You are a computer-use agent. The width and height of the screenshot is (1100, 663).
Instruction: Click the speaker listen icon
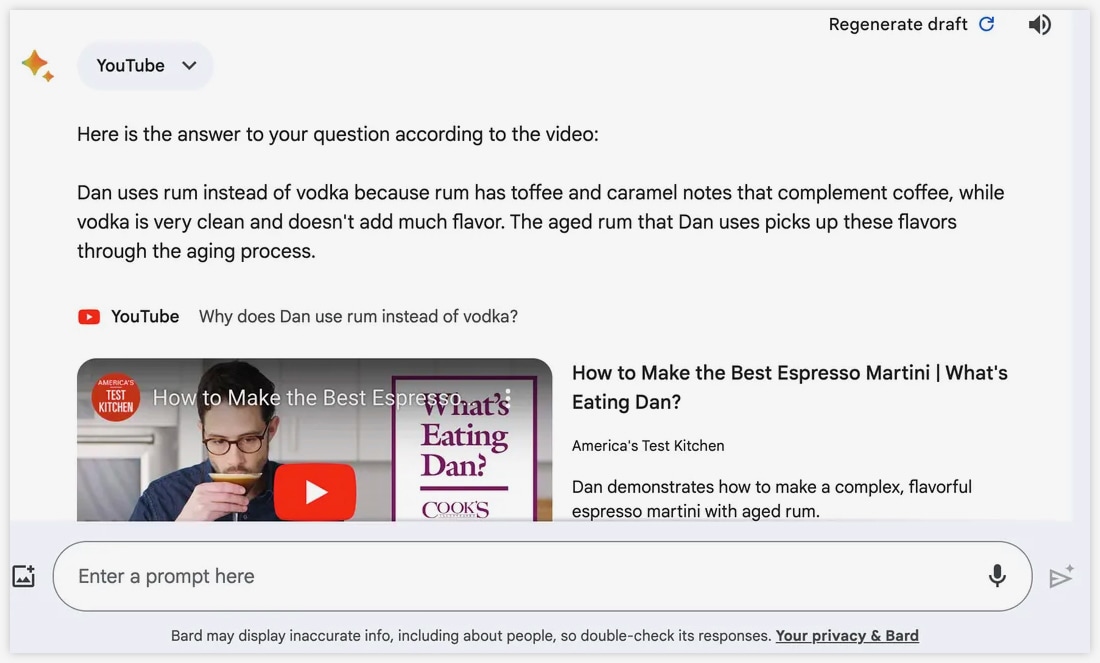tap(1040, 25)
